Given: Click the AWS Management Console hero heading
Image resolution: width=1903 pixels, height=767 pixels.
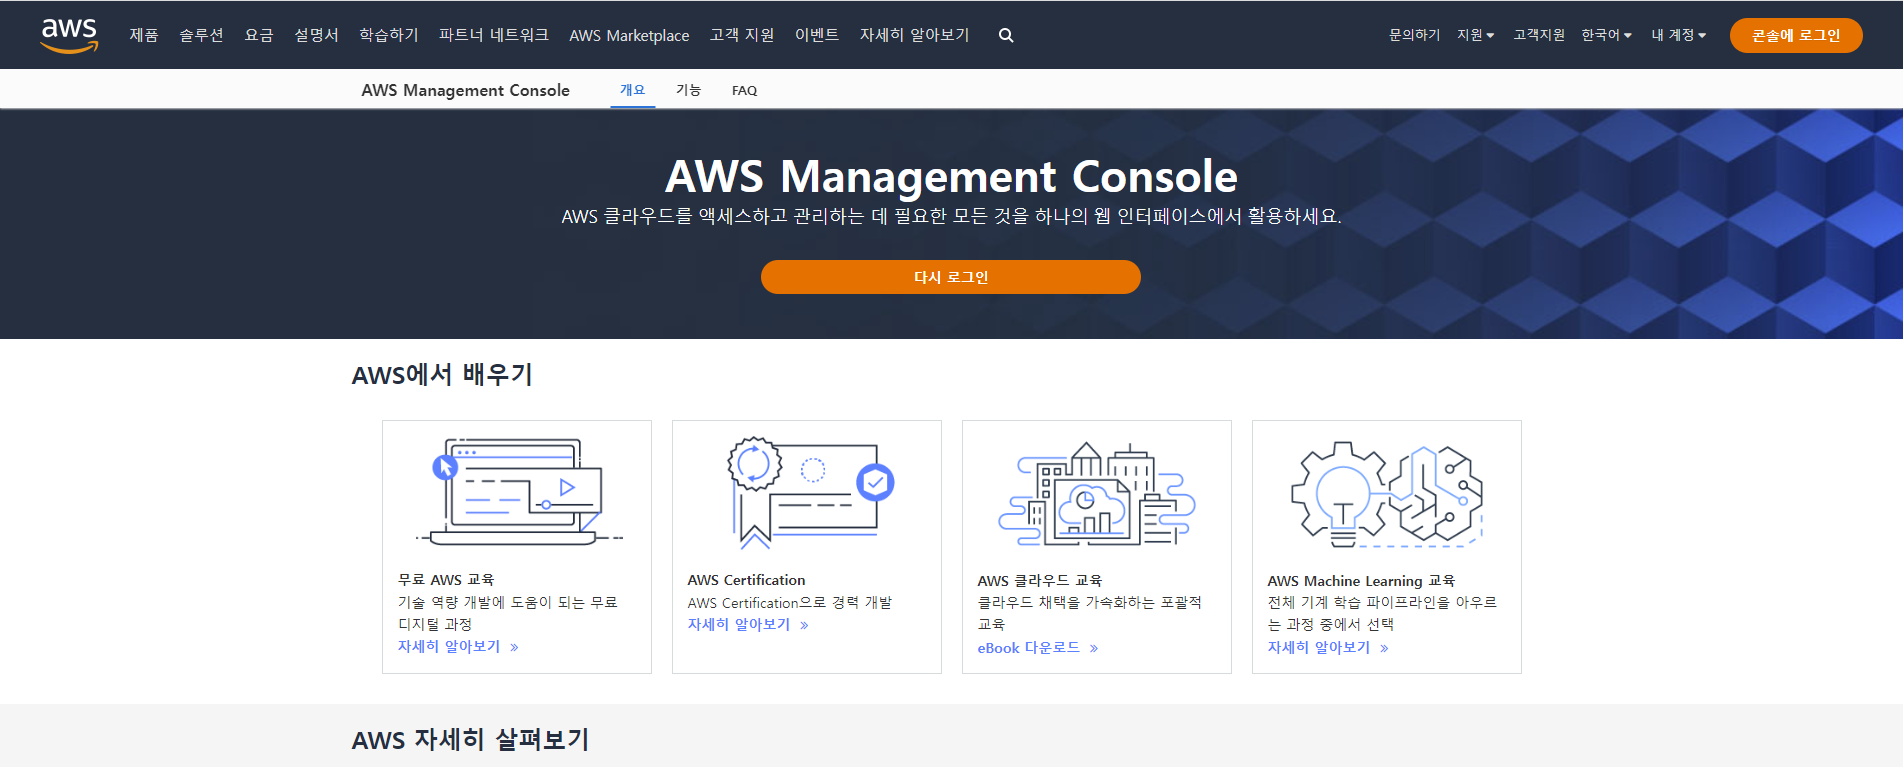Looking at the screenshot, I should [x=951, y=177].
